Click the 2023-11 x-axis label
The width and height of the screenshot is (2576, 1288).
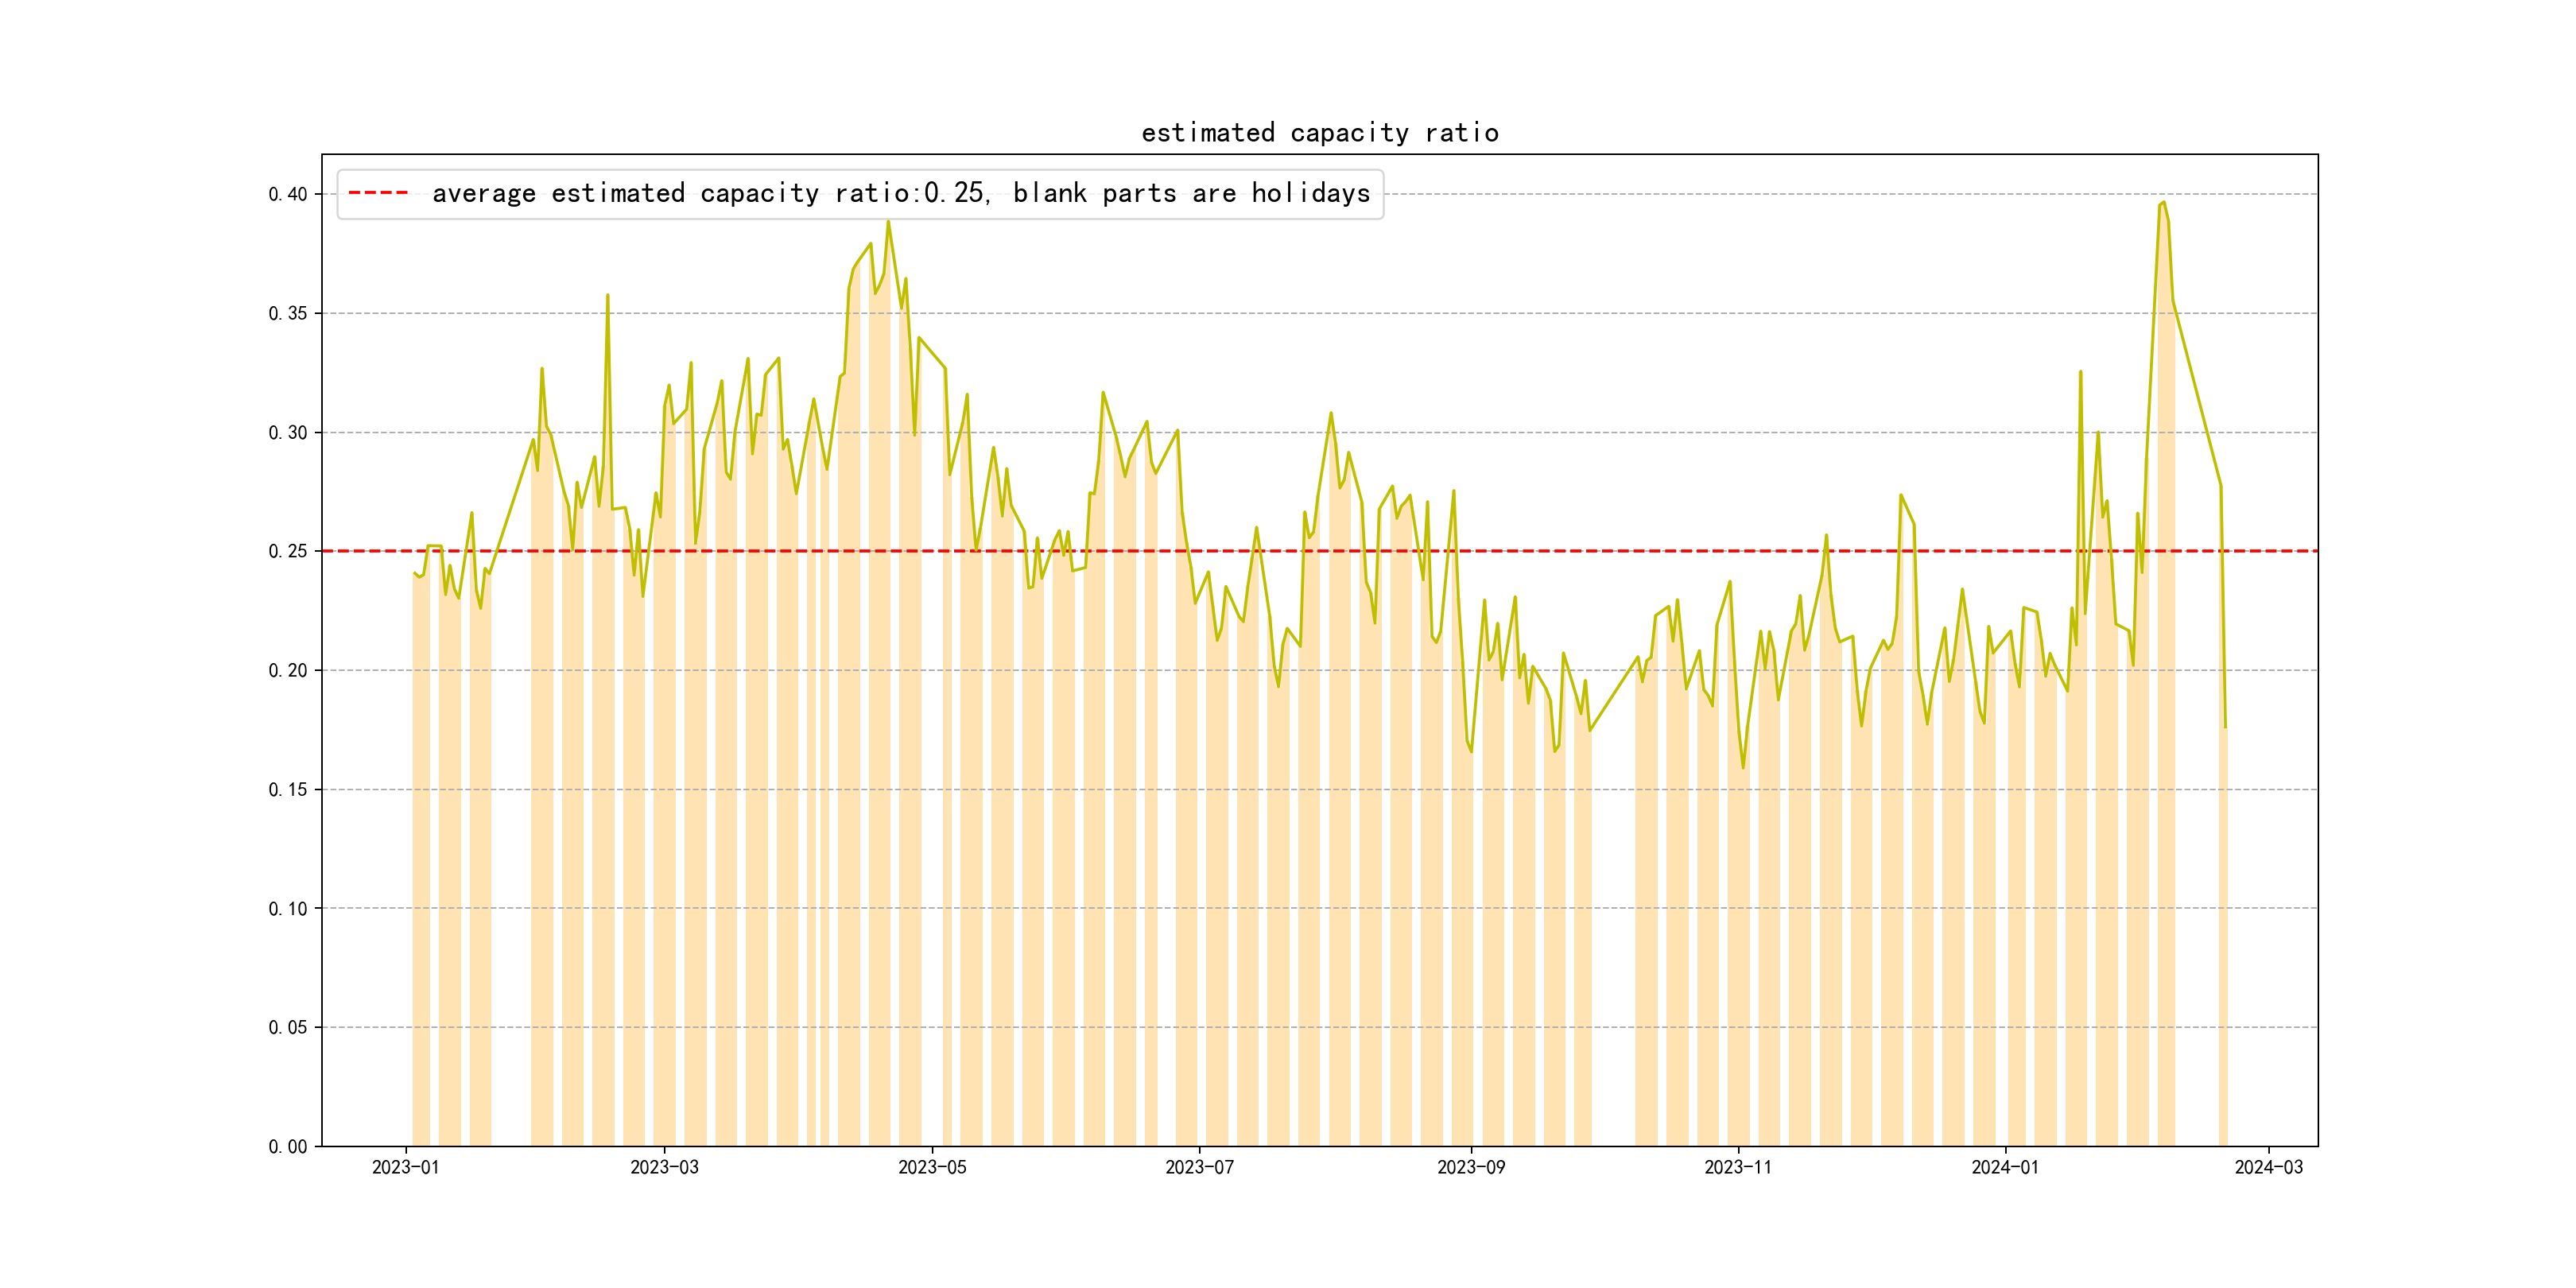tap(1737, 1167)
